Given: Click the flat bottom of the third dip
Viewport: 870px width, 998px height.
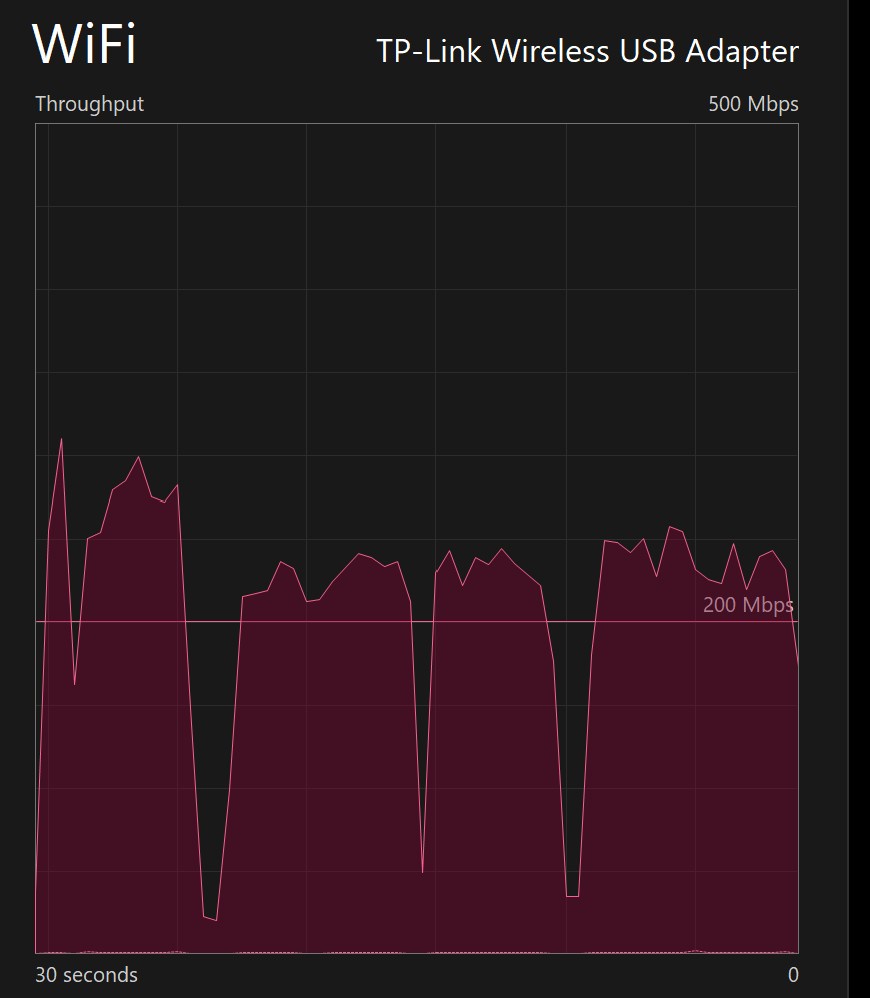Looking at the screenshot, I should pos(572,895).
